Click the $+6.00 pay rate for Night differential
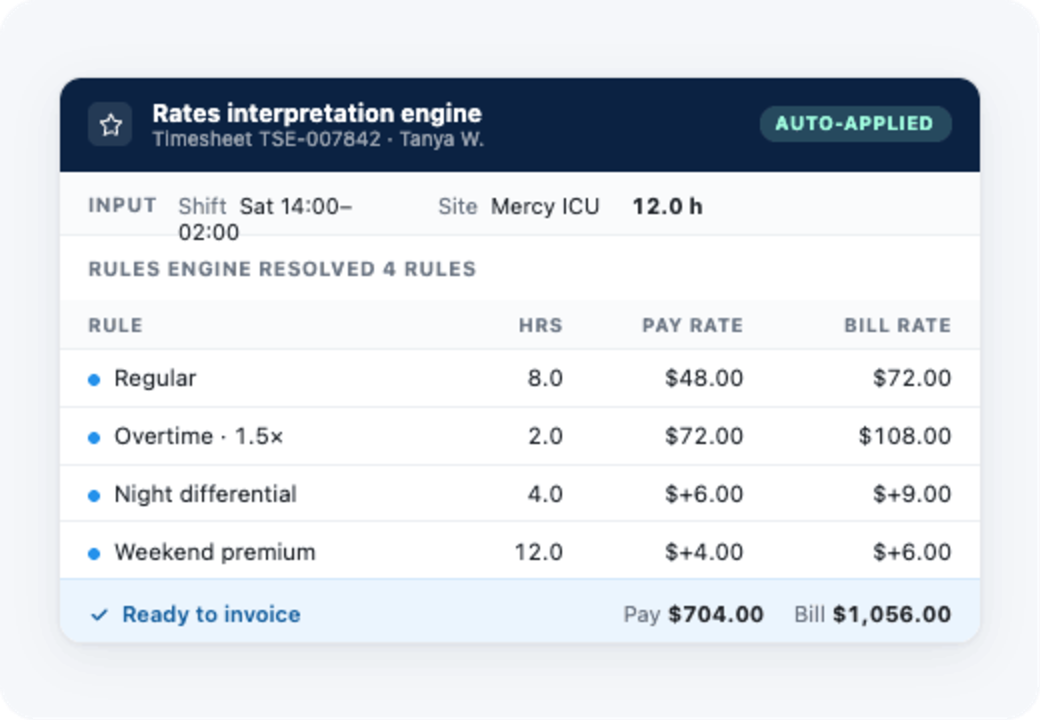Viewport: 1040px width, 720px height. point(704,494)
